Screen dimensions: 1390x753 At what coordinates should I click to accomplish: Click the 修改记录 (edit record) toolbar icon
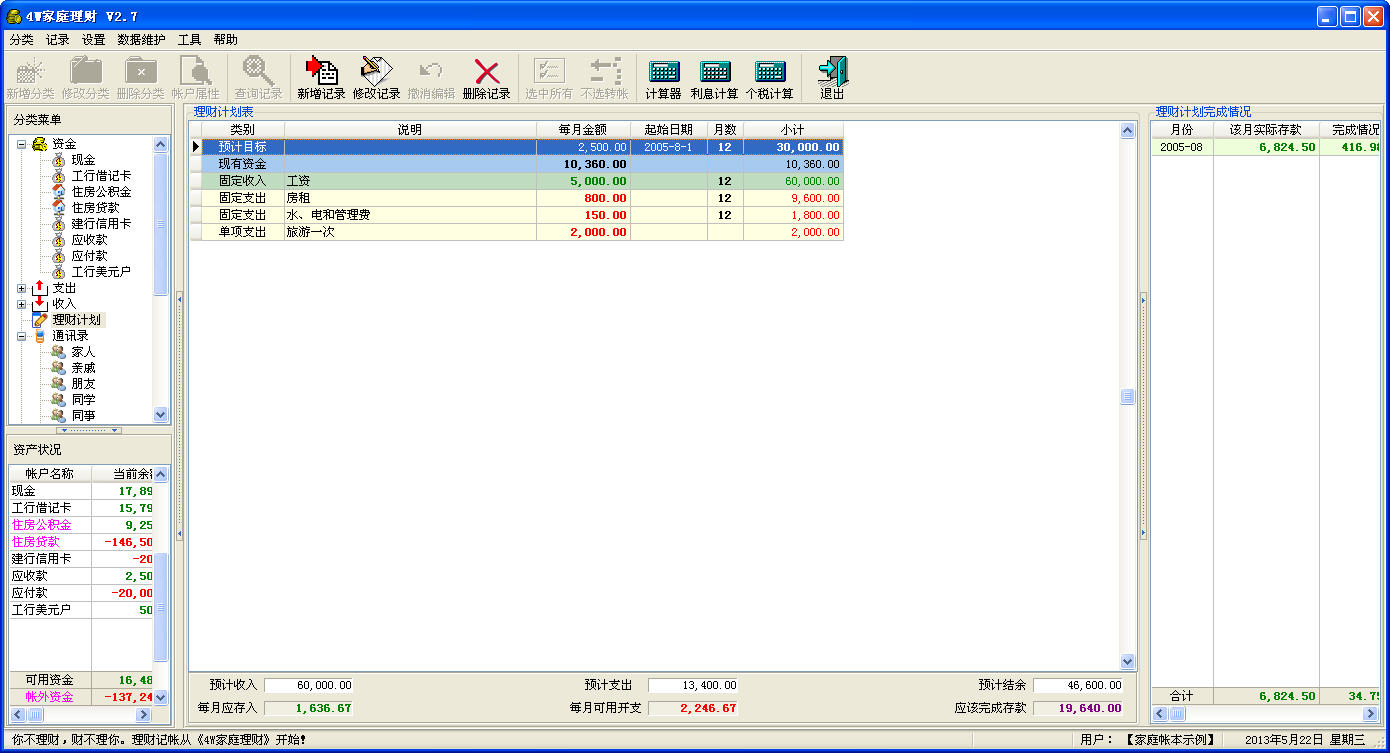coord(376,72)
